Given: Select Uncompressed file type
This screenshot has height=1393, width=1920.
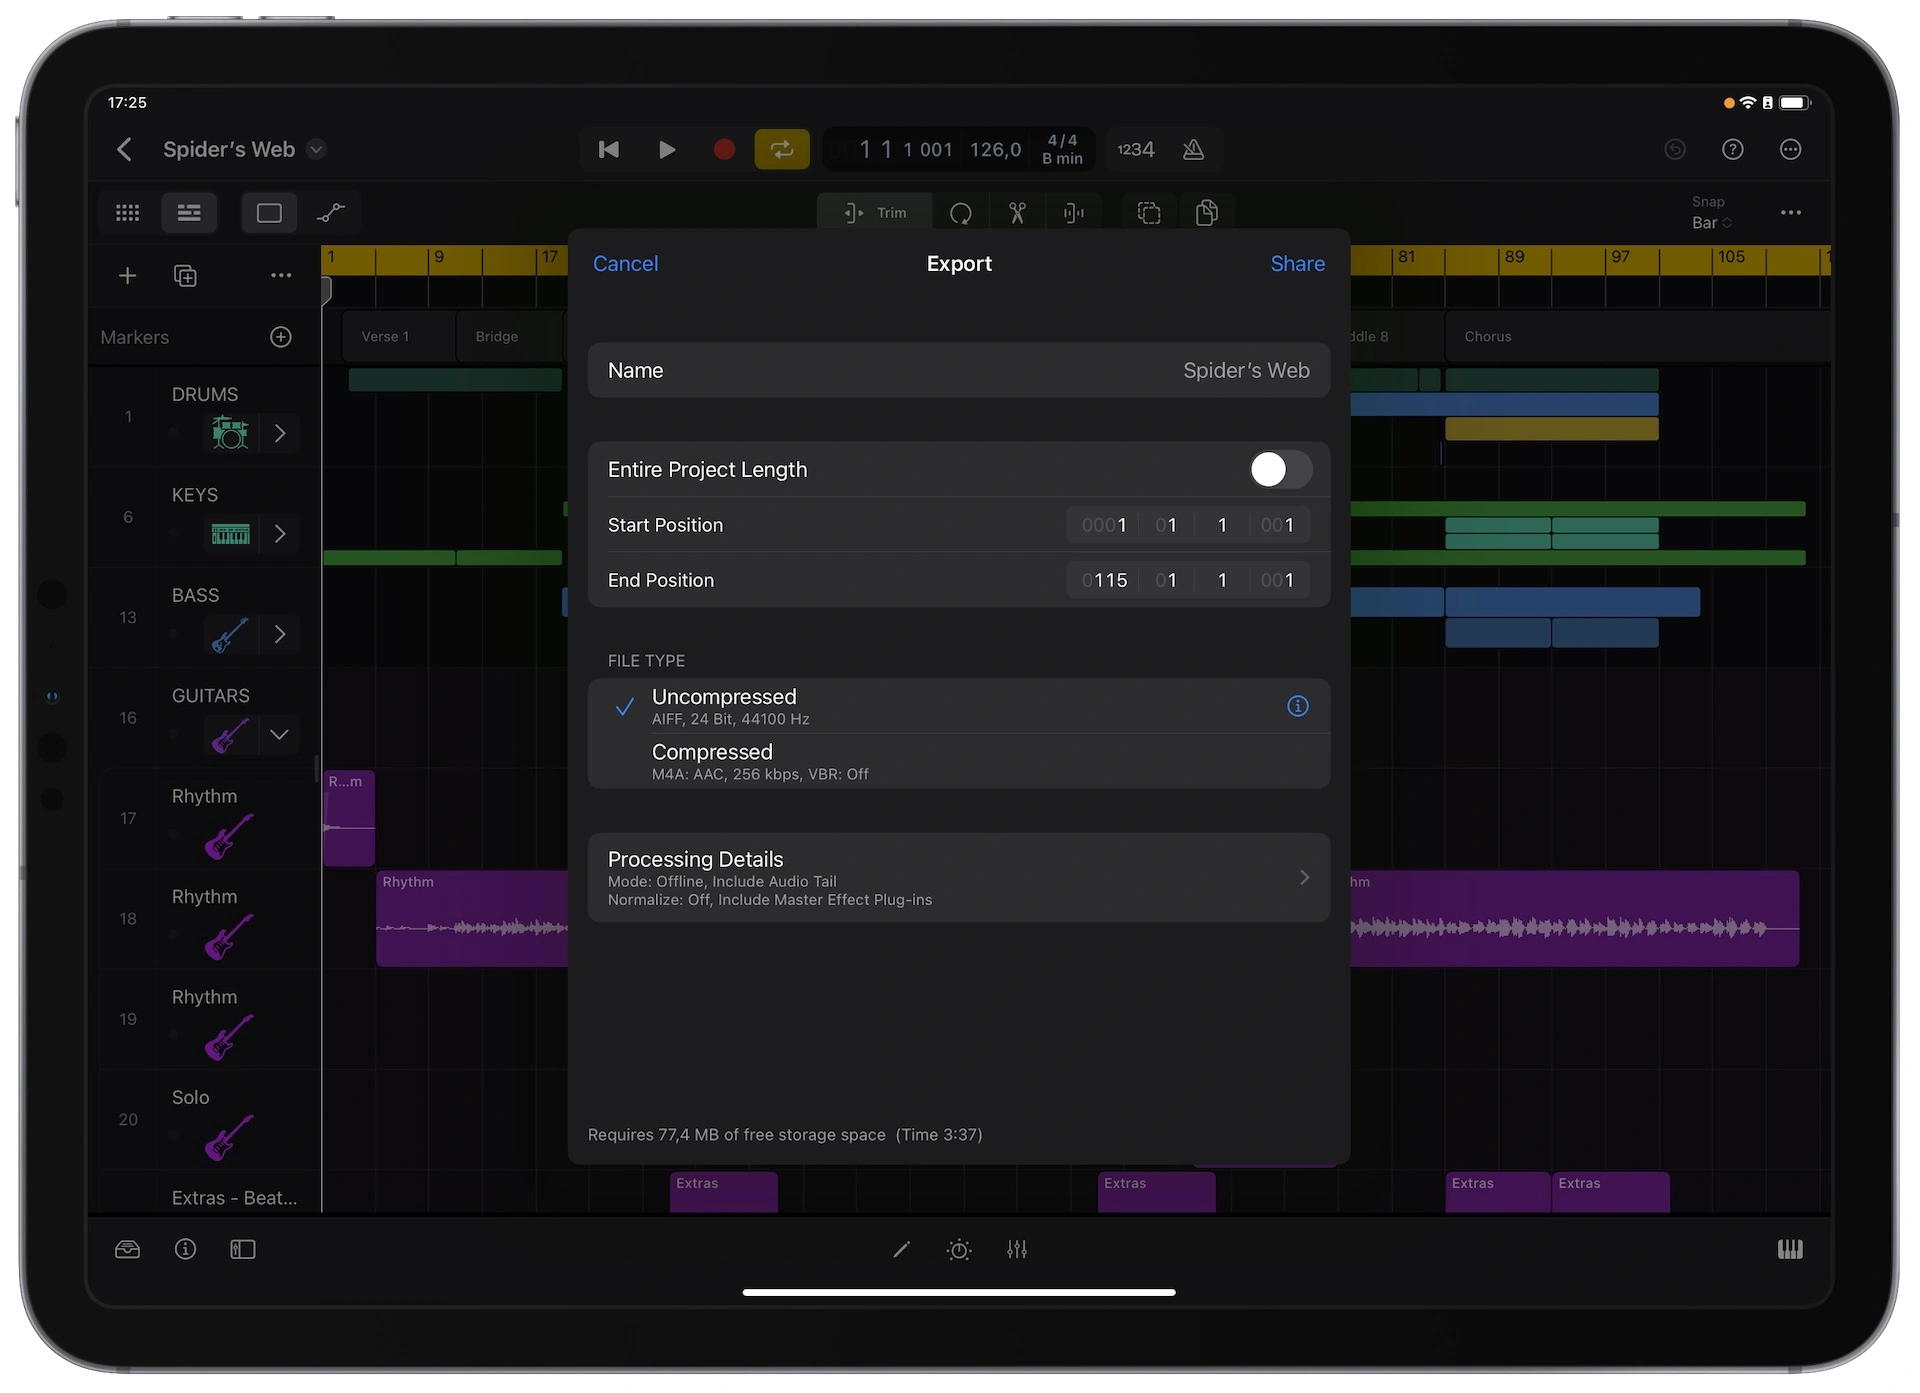Looking at the screenshot, I should pos(959,706).
